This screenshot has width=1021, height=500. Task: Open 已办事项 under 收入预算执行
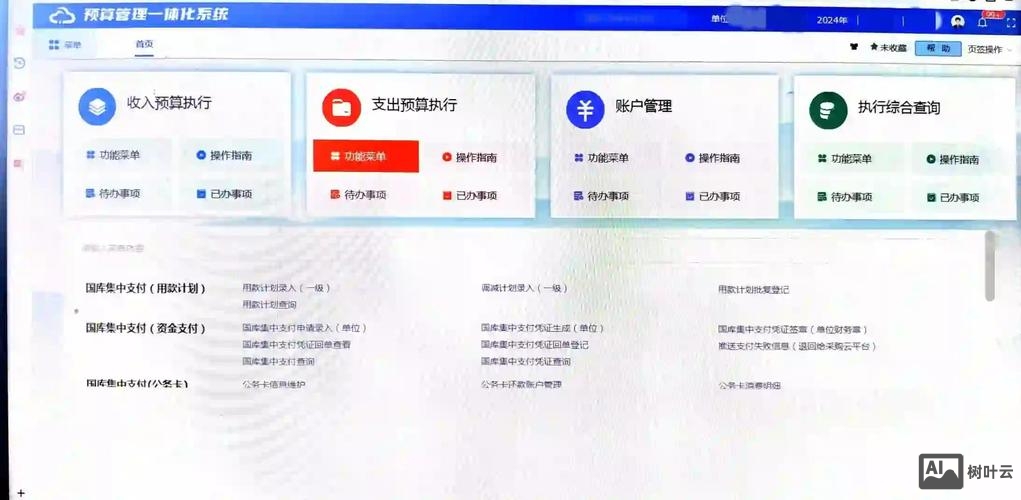pyautogui.click(x=224, y=194)
